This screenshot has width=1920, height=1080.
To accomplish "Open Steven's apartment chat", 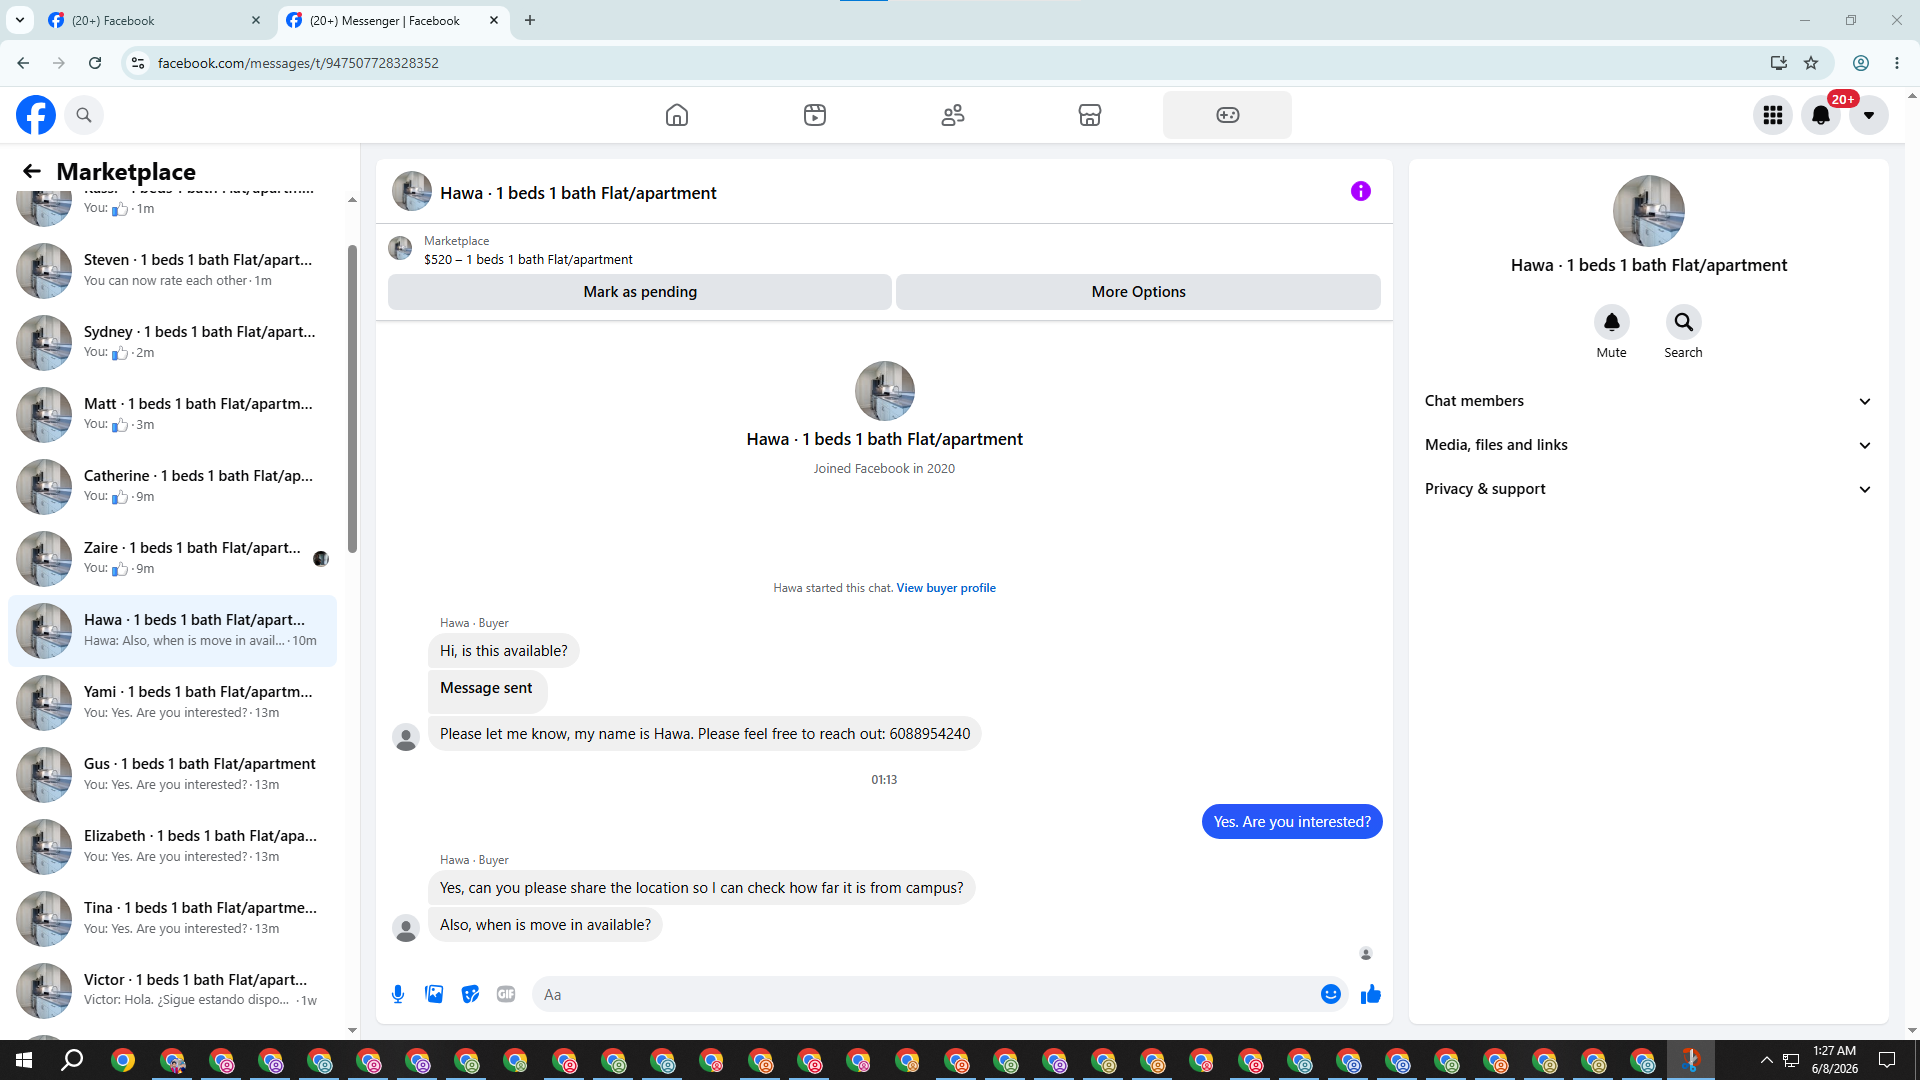I will point(172,270).
